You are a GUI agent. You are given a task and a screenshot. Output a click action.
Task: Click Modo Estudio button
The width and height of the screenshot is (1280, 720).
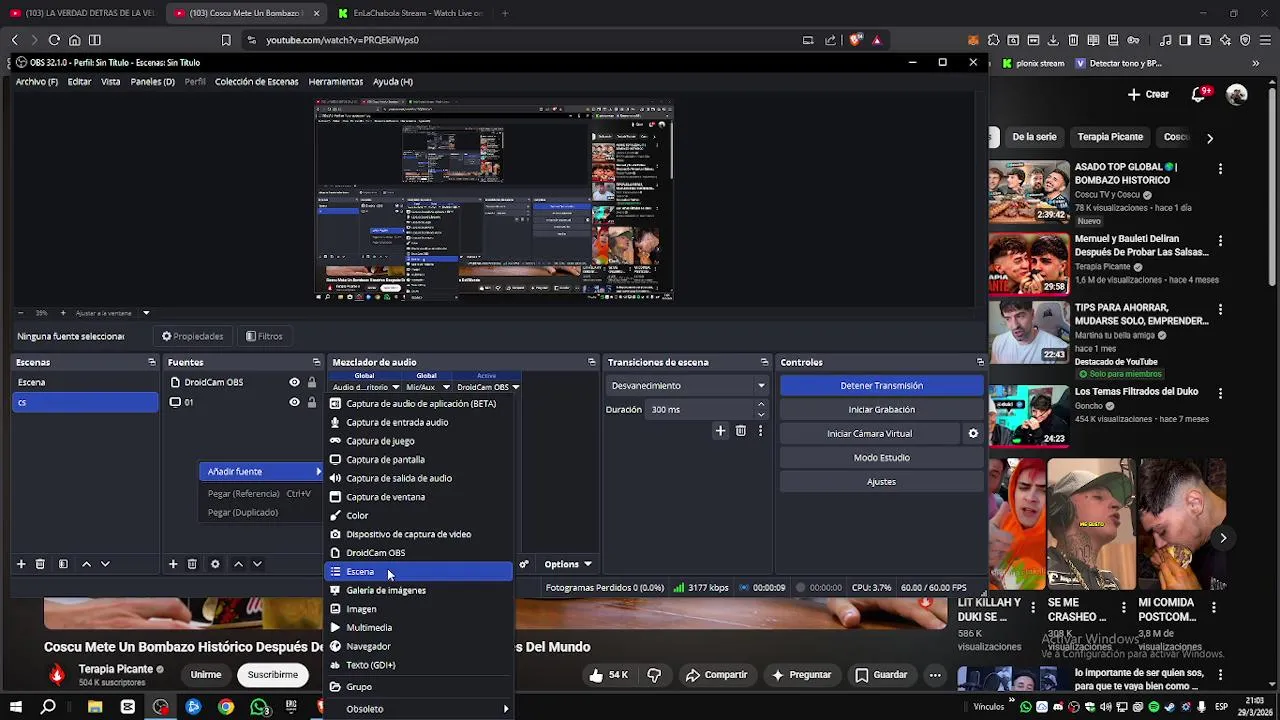point(881,457)
